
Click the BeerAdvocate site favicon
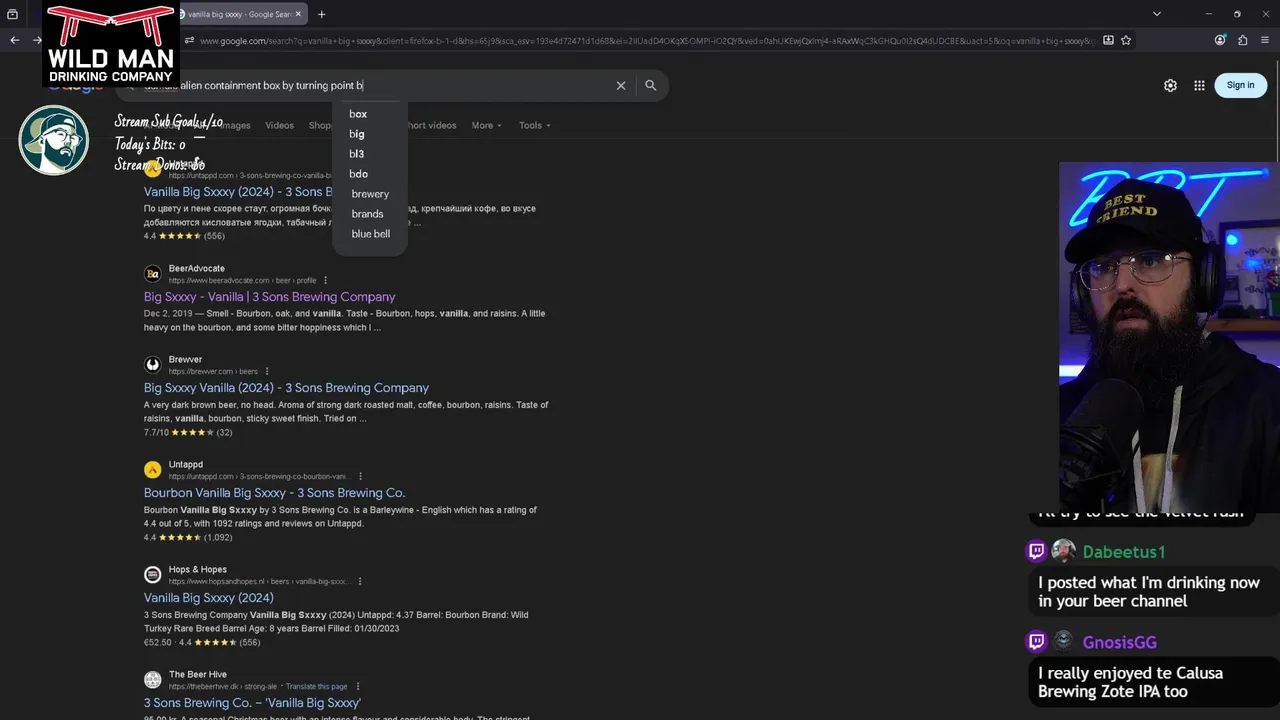point(152,274)
